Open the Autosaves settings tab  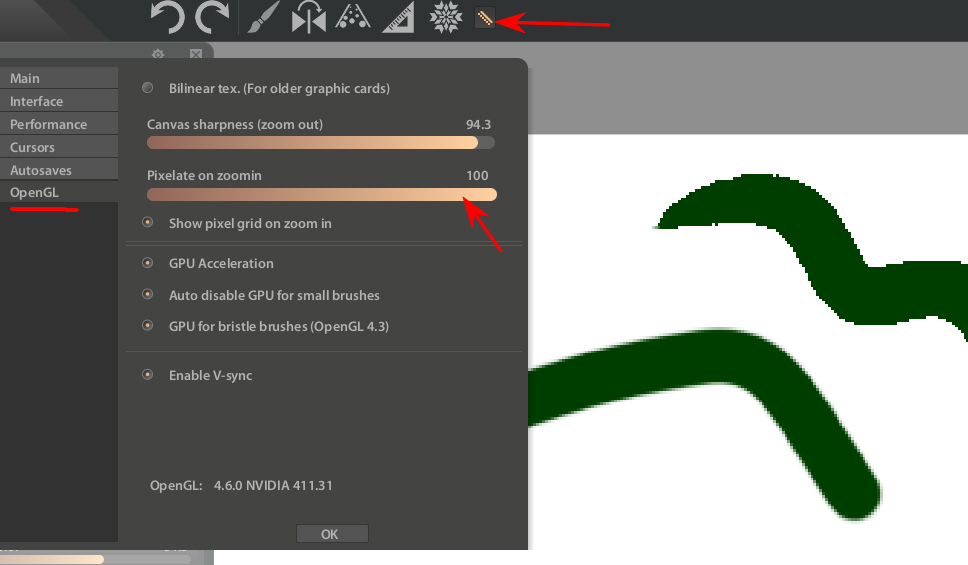click(41, 170)
